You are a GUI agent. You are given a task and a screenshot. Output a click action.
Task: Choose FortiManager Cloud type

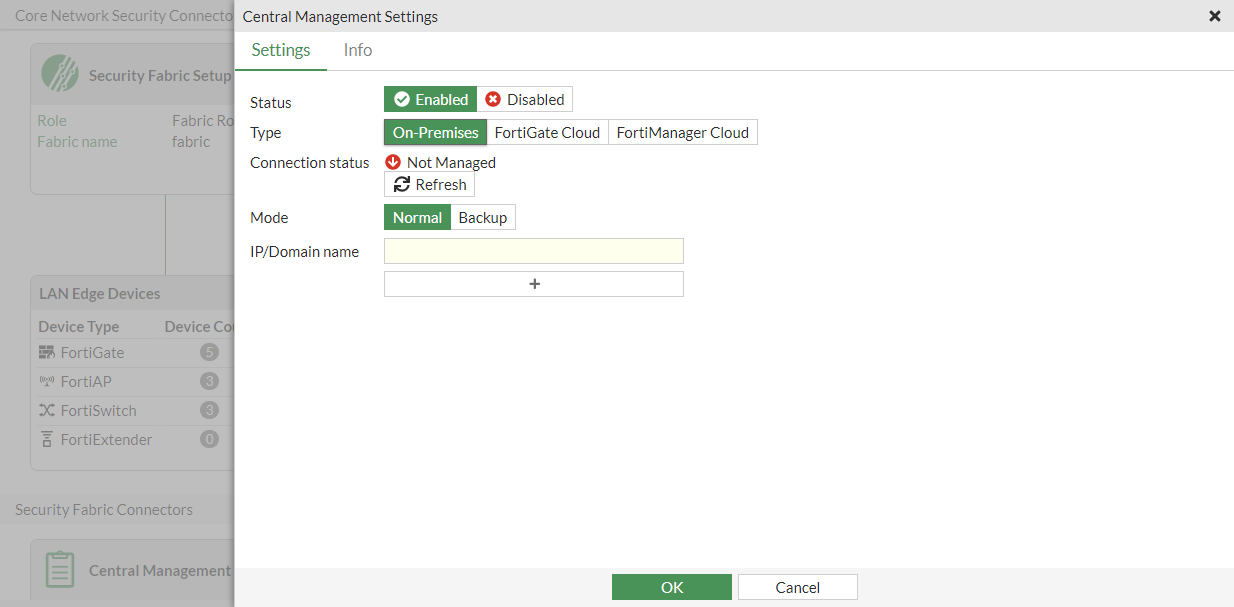pyautogui.click(x=682, y=132)
